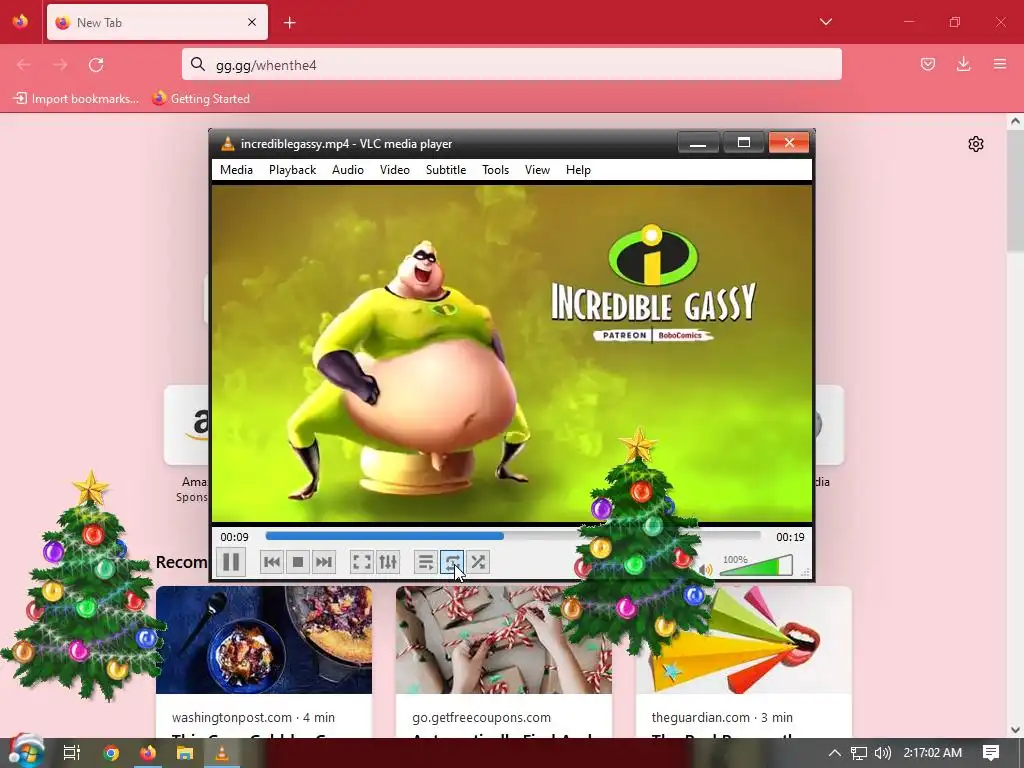Open the go.getfreecoupons.com card
The image size is (1024, 768).
coord(504,662)
